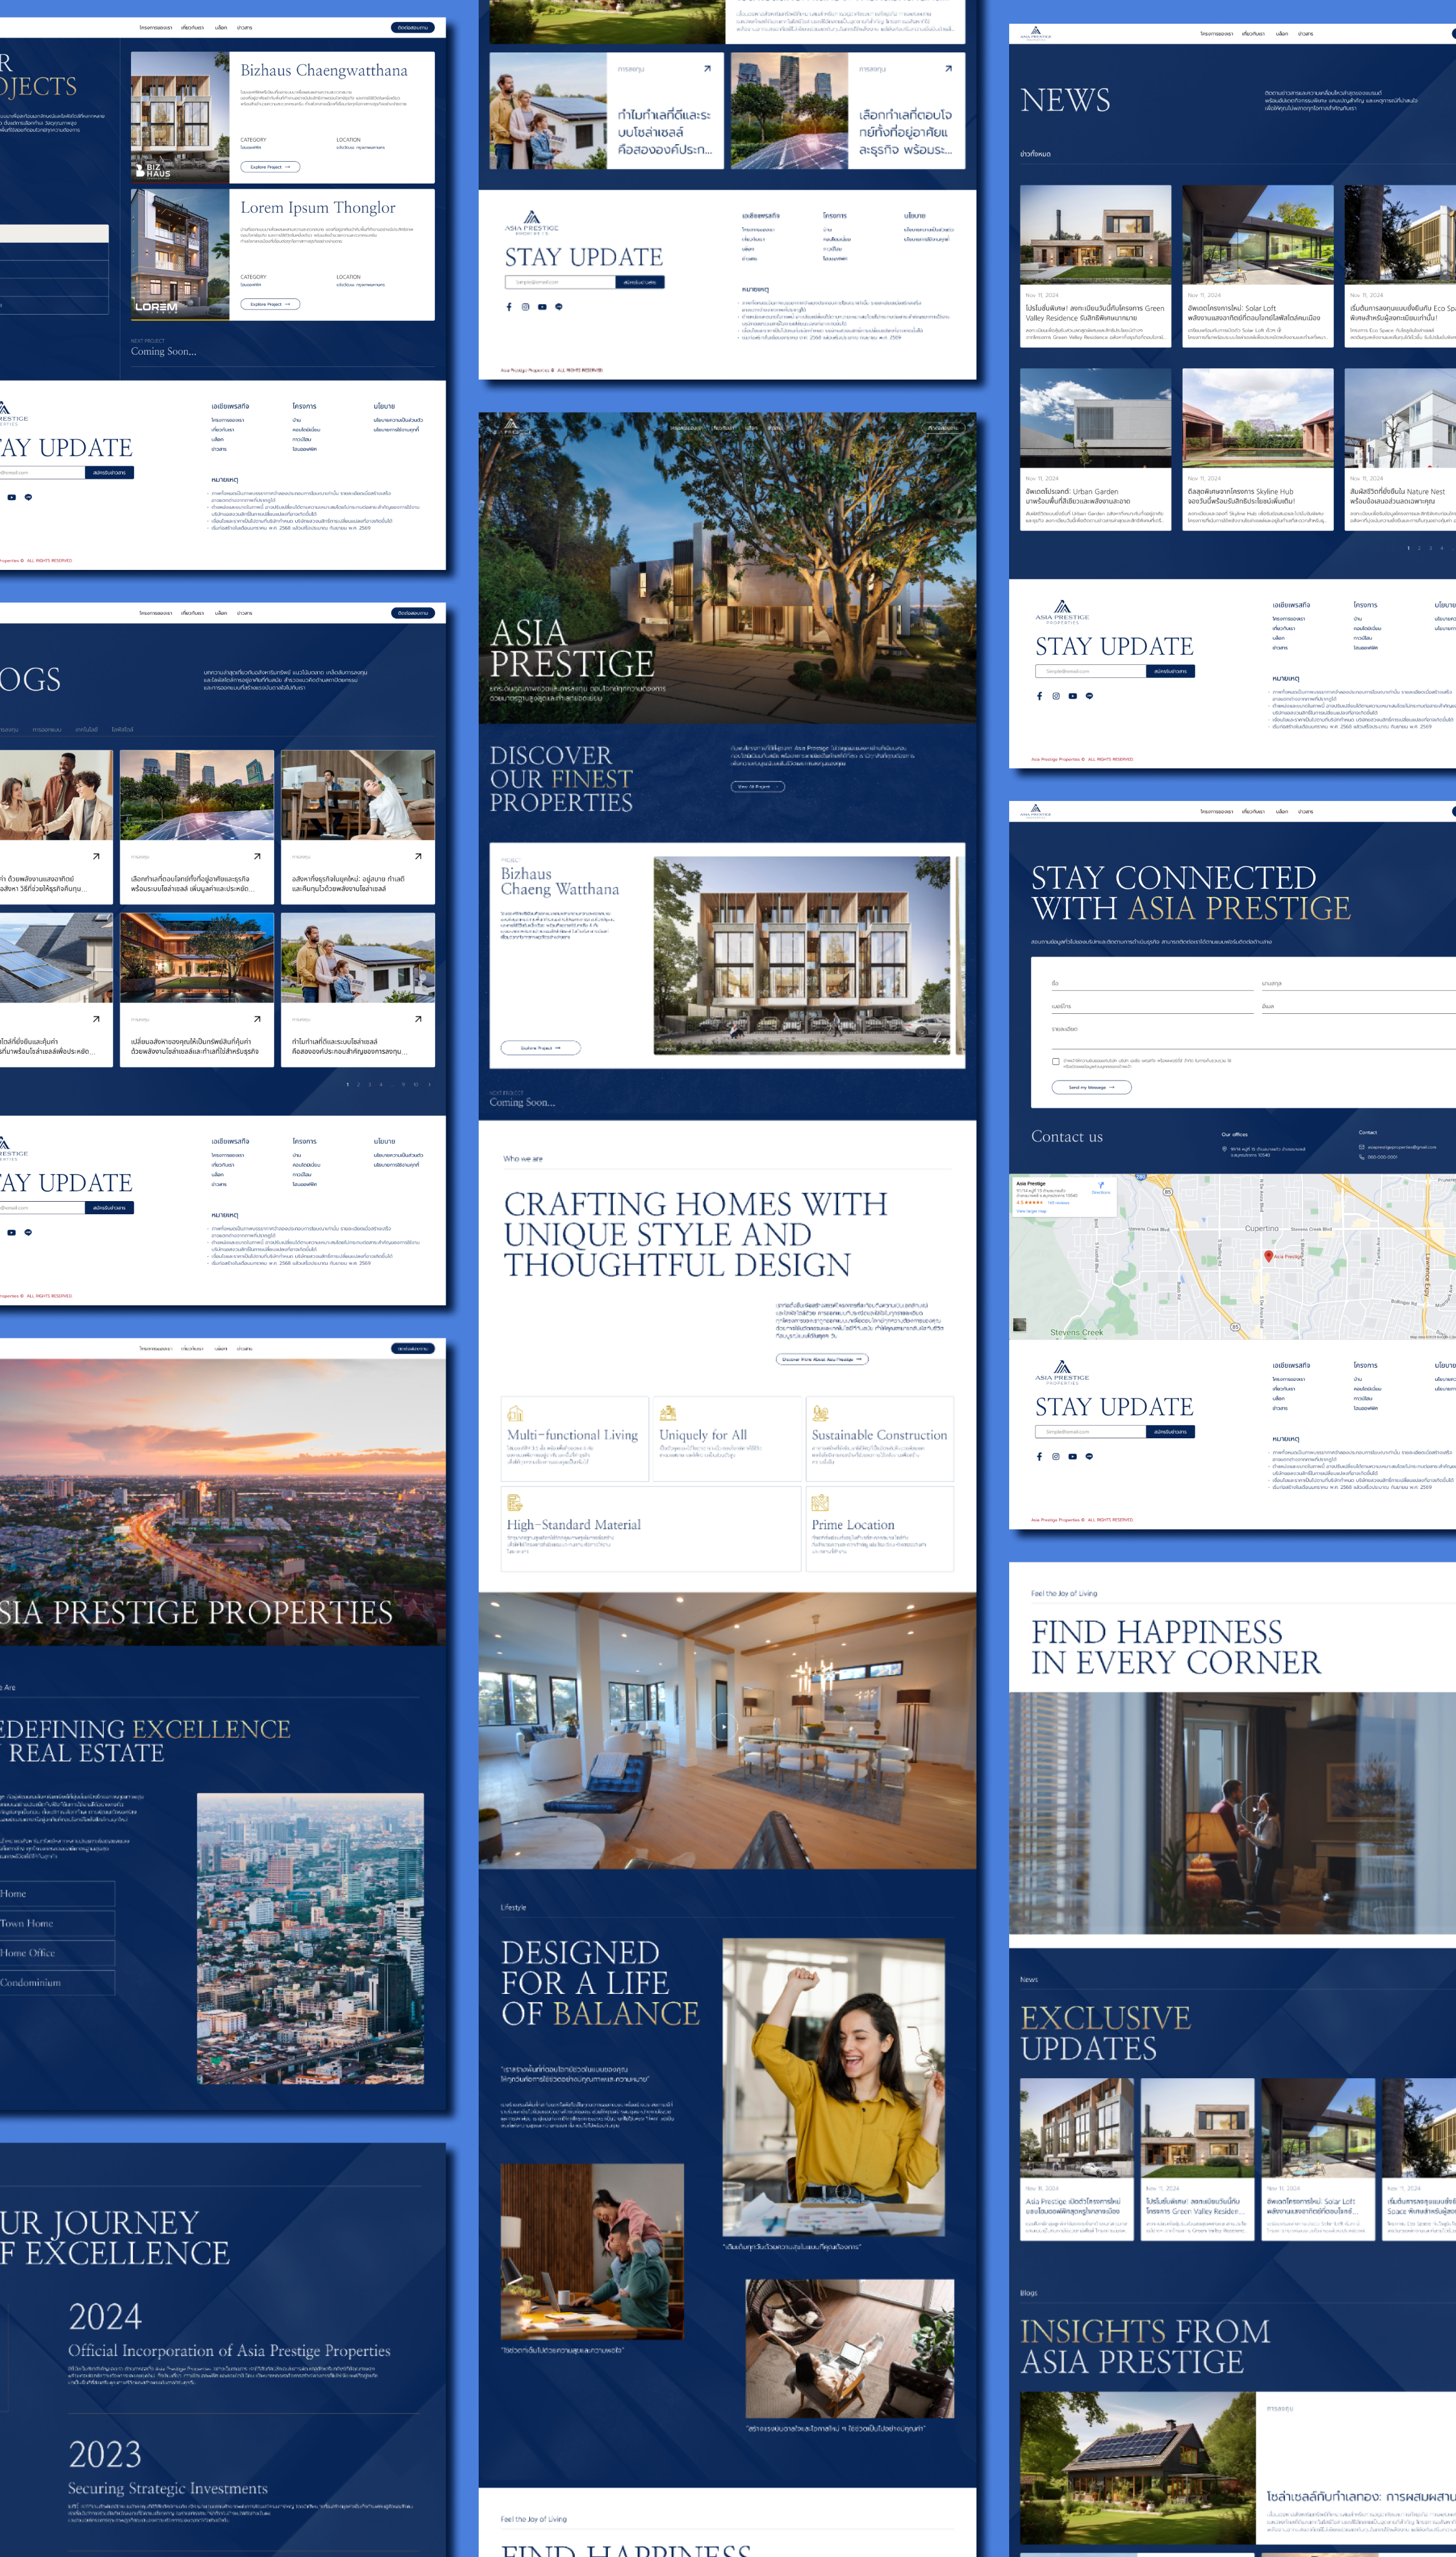Click red Asia Prestige pin on the map
The width and height of the screenshot is (1456, 2557).
pyautogui.click(x=1268, y=1256)
